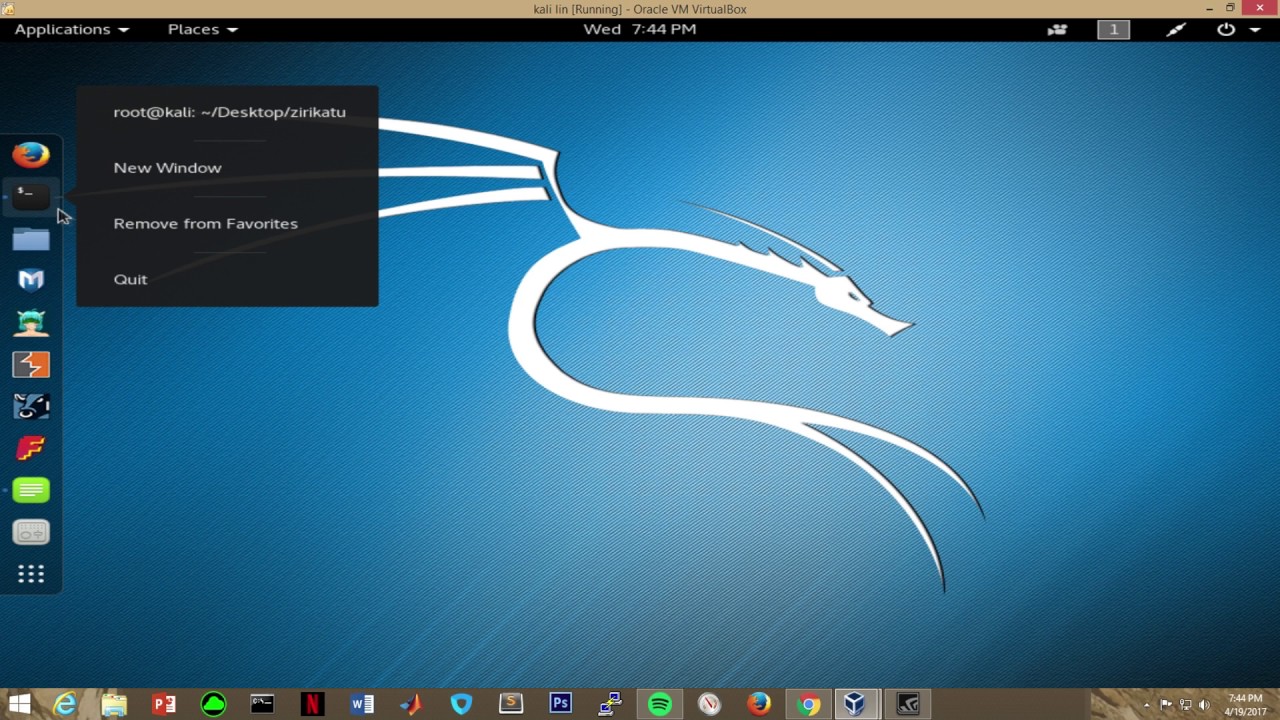
Task: Open Command Prompt from the Windows taskbar
Action: [262, 704]
